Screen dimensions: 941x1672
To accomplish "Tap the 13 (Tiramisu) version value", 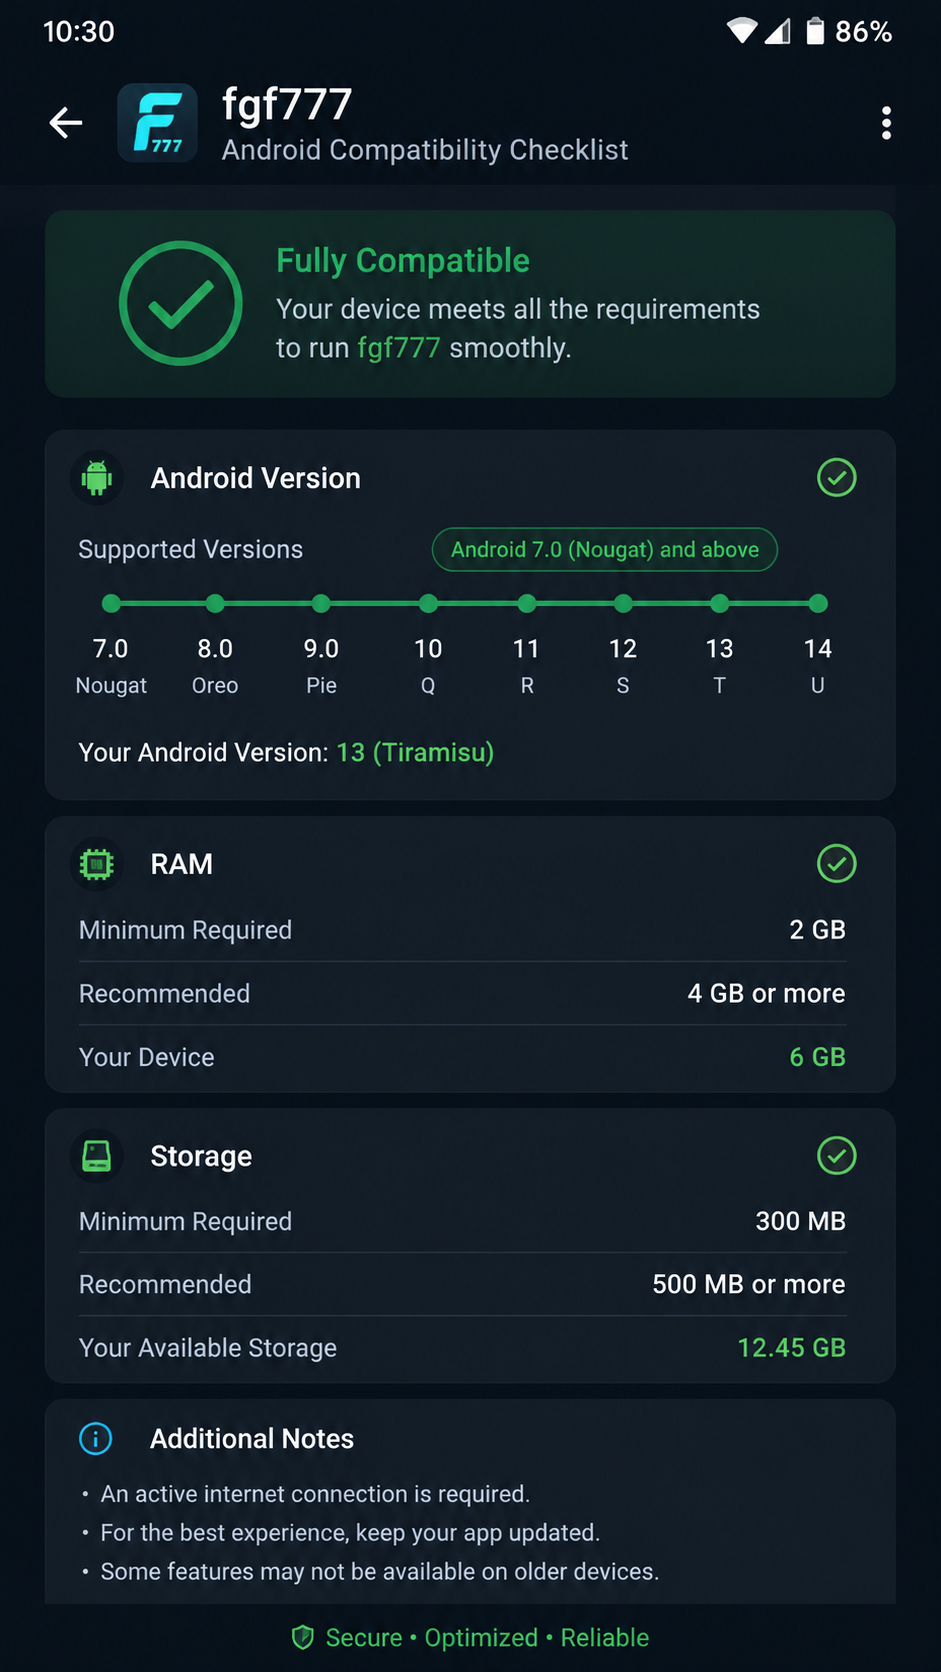I will (415, 753).
